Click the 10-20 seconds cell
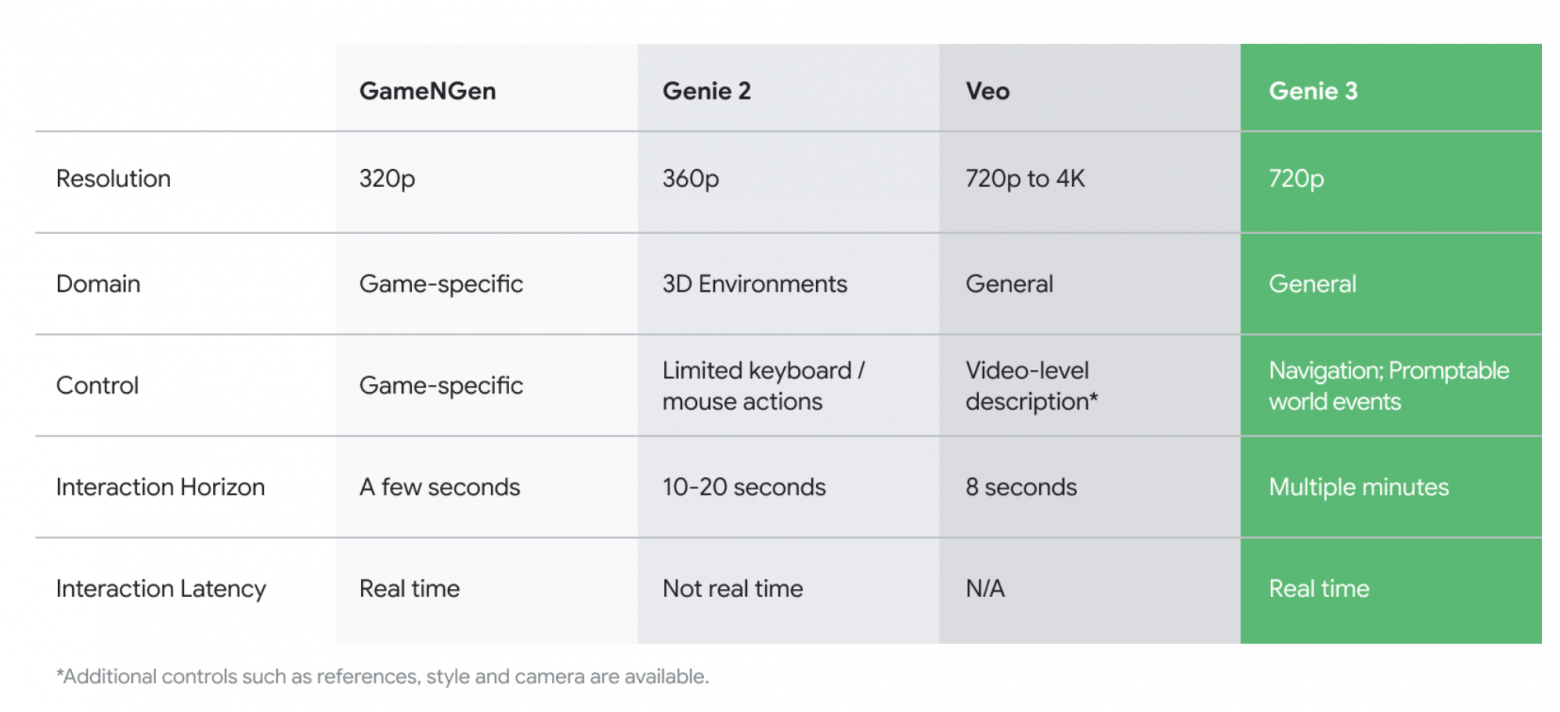 pyautogui.click(x=744, y=488)
